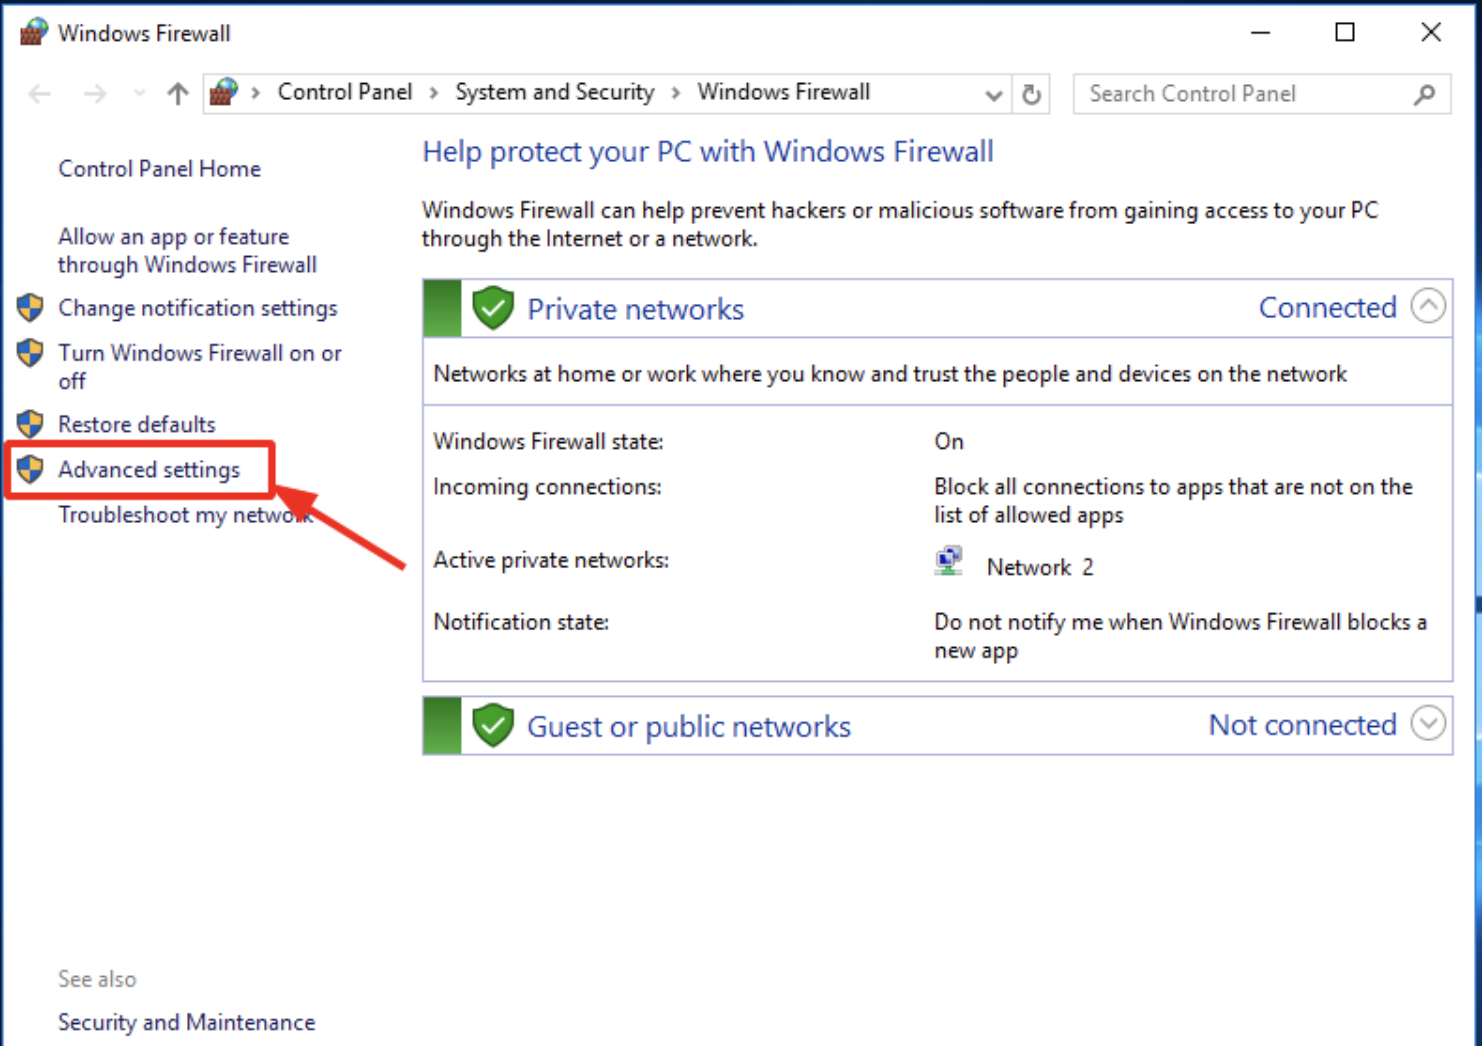Collapse the Private networks section
Viewport: 1482px width, 1046px height.
[1428, 306]
